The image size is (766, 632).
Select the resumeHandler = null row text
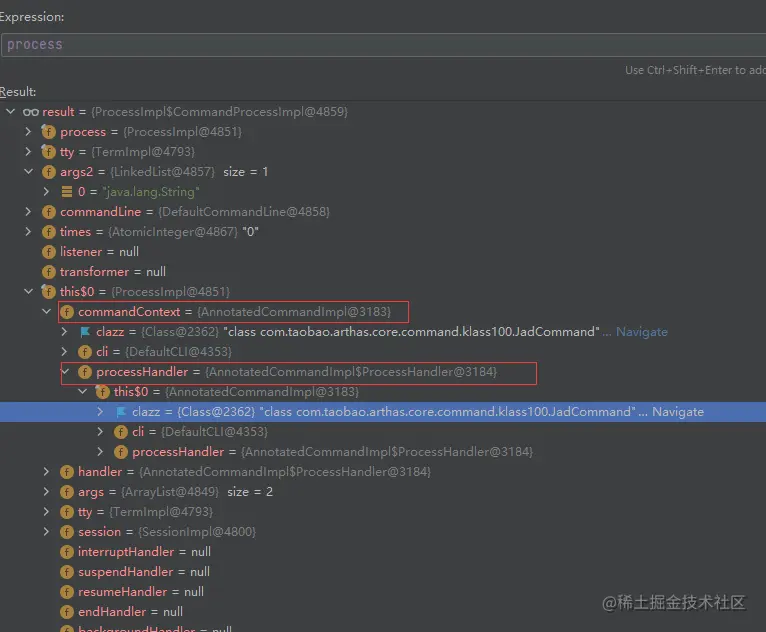click(141, 592)
